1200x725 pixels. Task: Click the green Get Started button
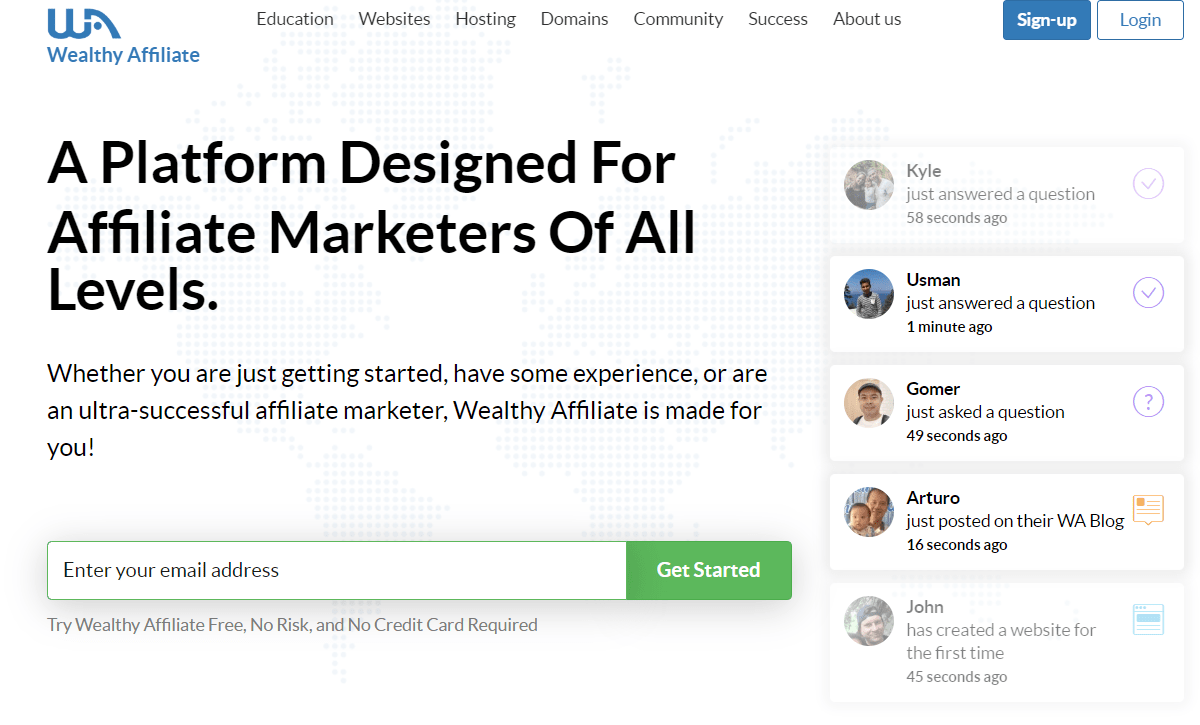point(708,570)
